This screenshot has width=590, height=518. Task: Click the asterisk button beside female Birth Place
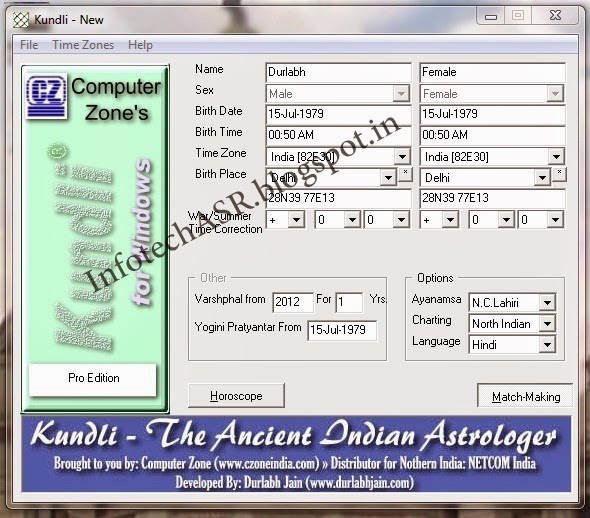coord(560,174)
